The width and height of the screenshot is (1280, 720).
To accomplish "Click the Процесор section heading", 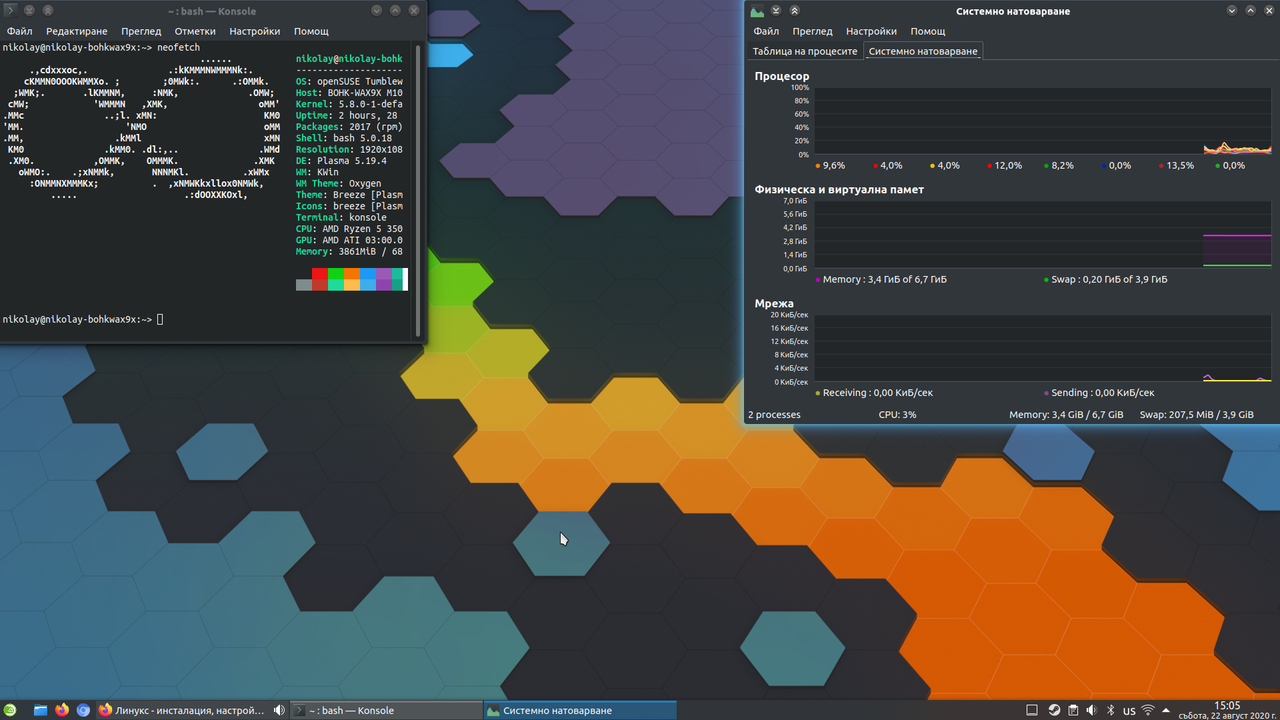I will click(x=782, y=76).
